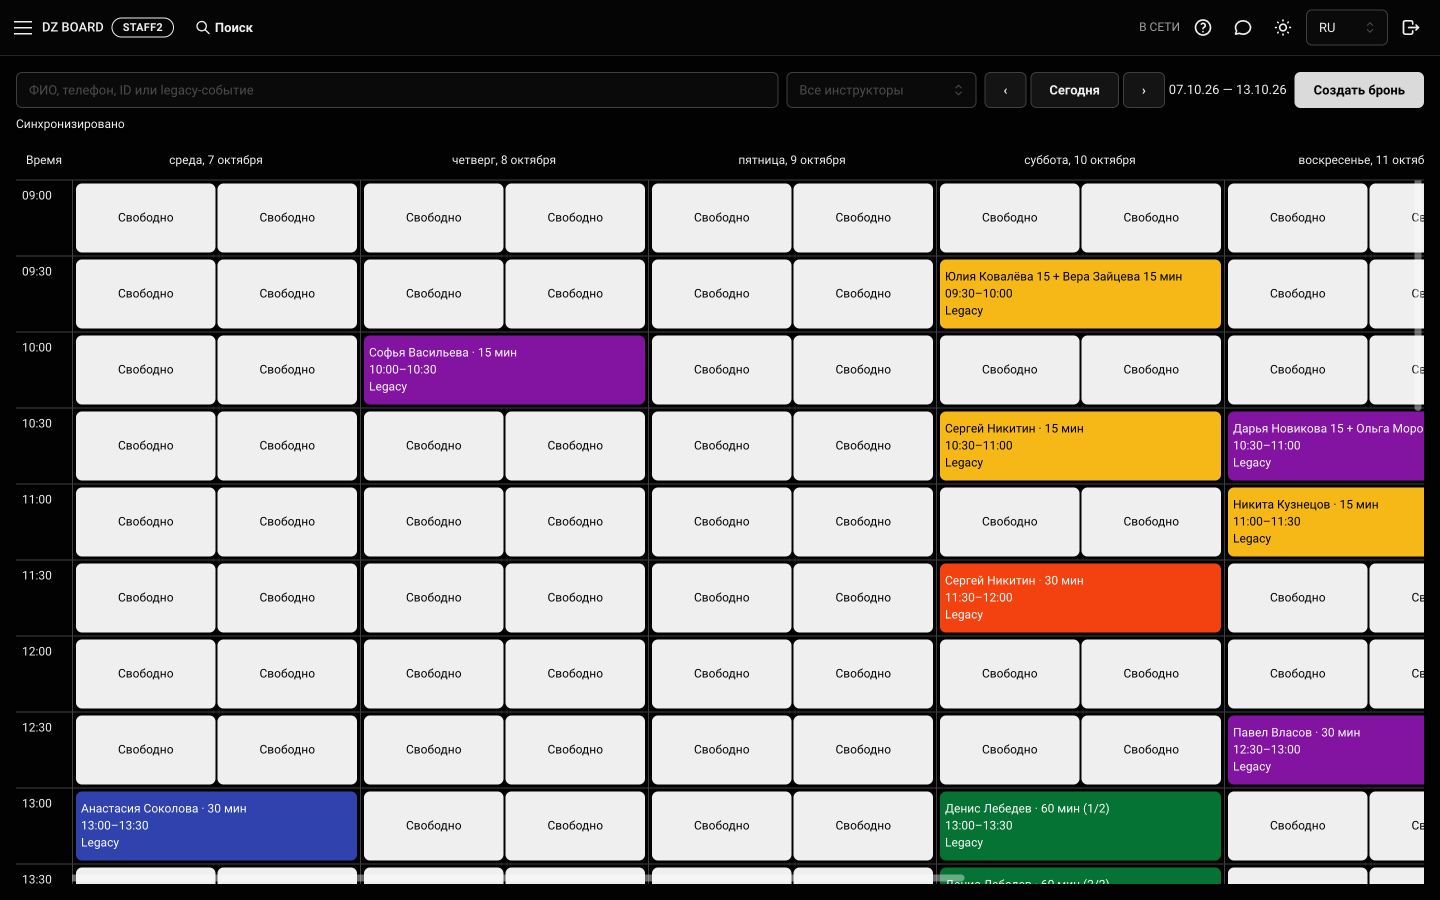Click the 12:00 time row label
Image resolution: width=1440 pixels, height=900 pixels.
(x=37, y=652)
